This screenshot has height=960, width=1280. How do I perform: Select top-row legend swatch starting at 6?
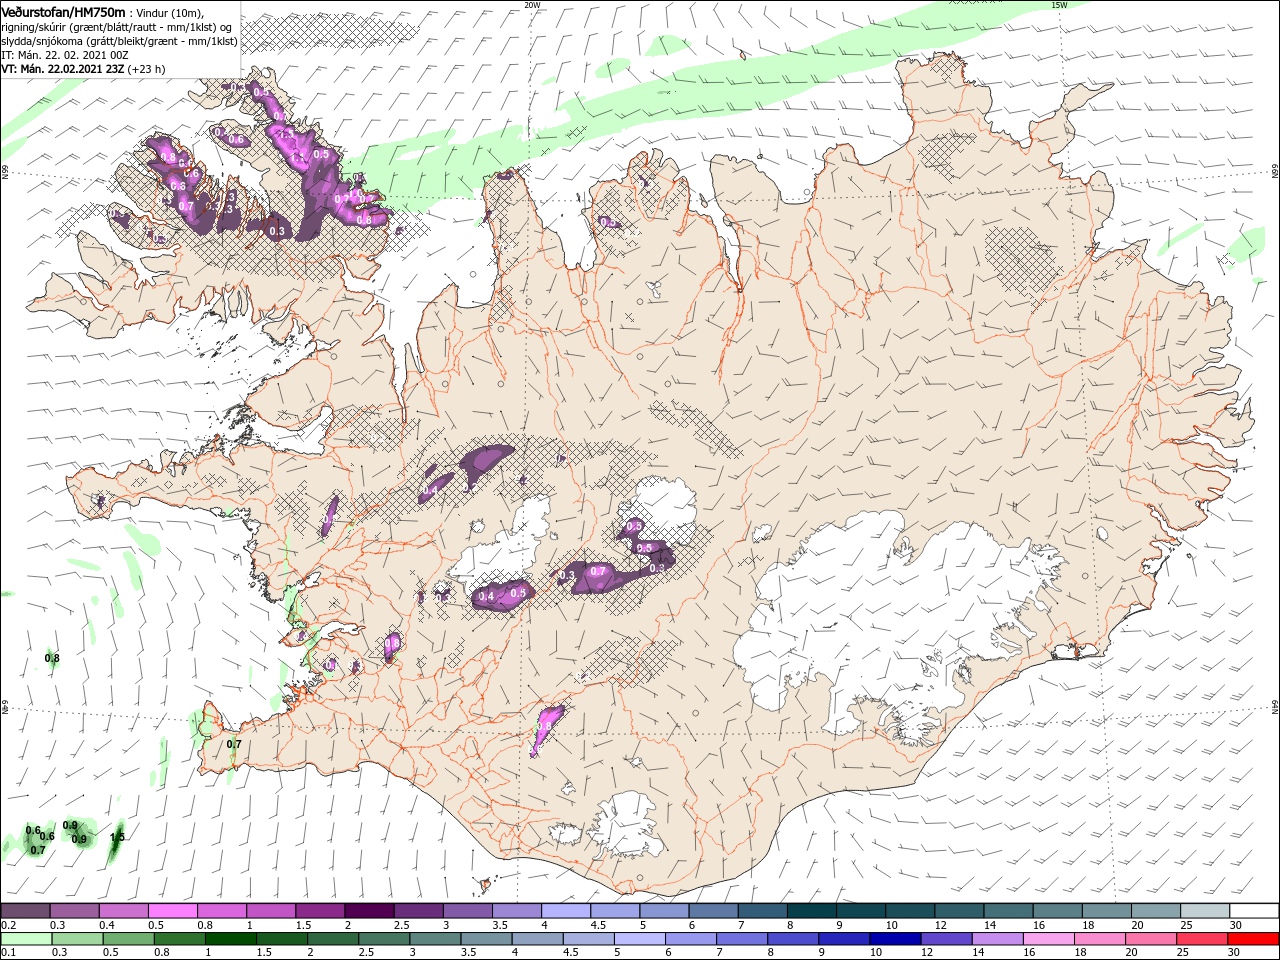coord(714,911)
